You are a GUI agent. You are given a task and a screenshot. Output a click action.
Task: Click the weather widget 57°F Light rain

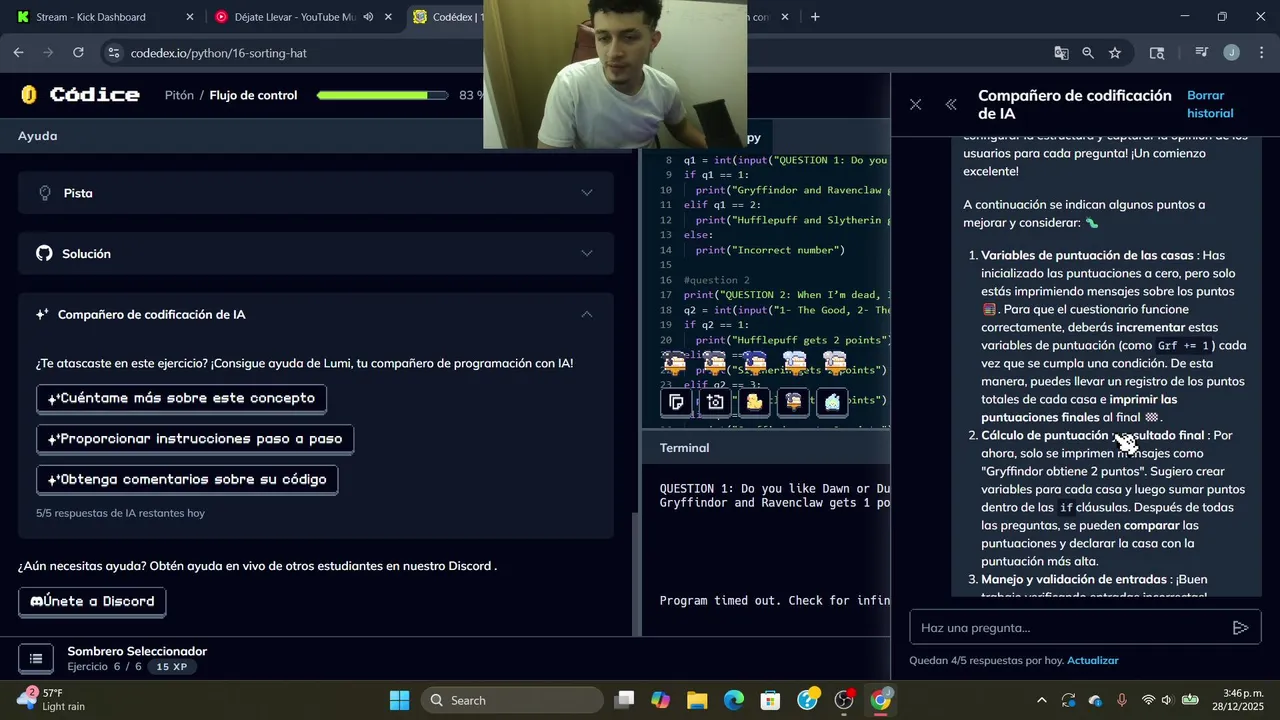click(52, 700)
